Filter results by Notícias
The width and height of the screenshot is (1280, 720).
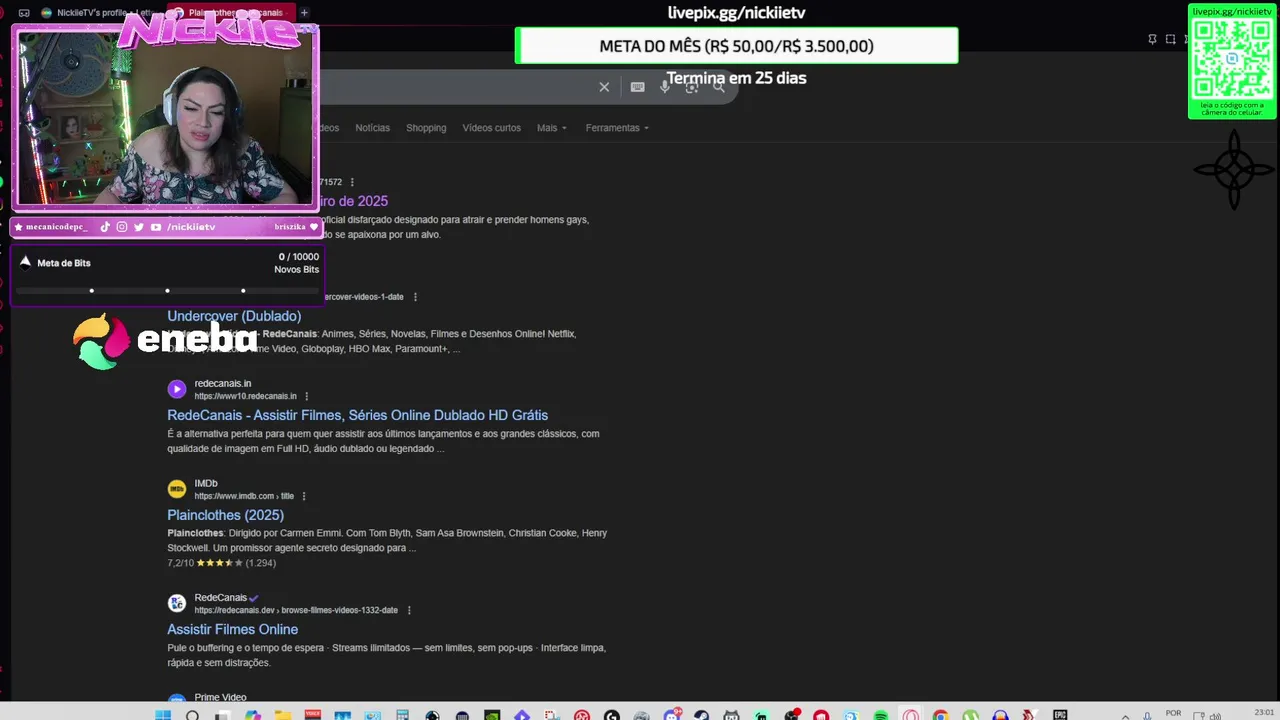(372, 128)
